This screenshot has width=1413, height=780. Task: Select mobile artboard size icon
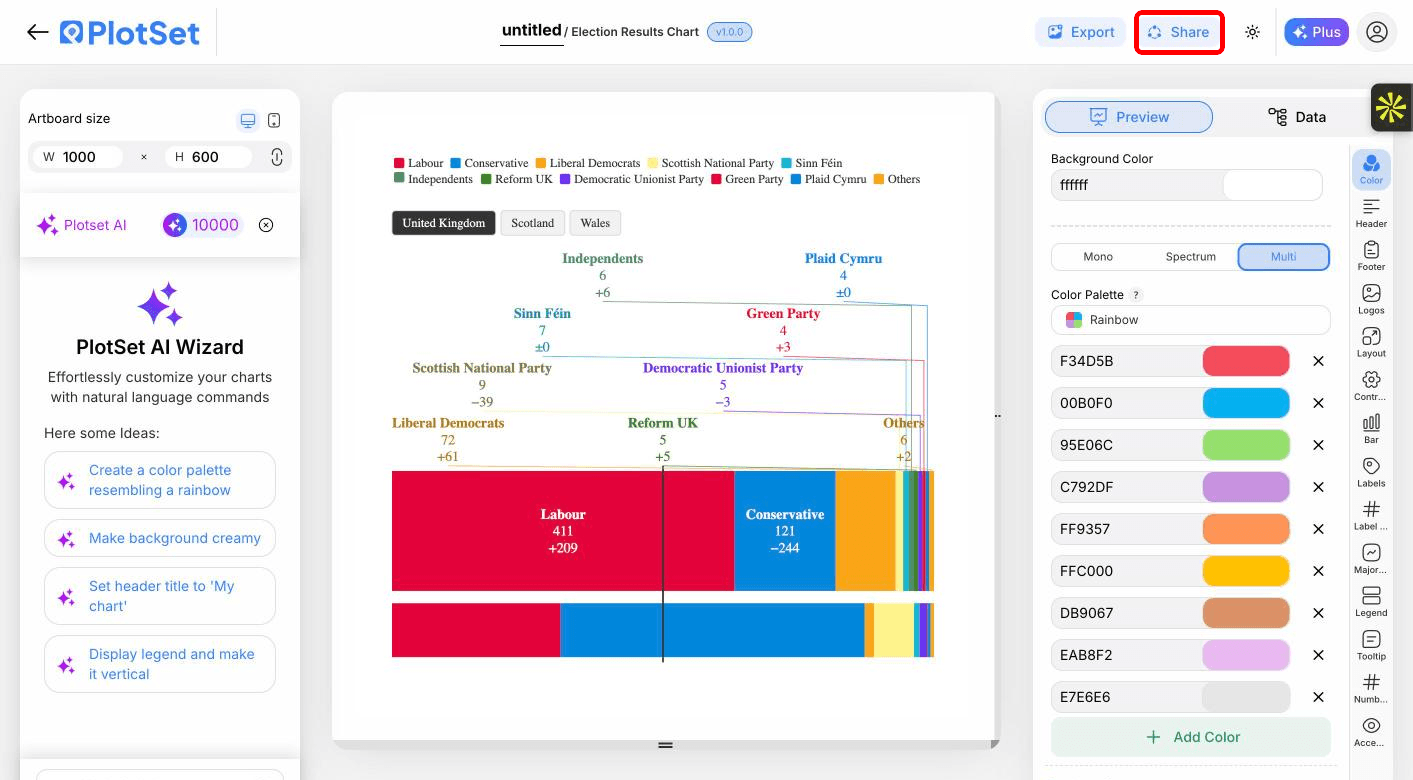point(274,120)
